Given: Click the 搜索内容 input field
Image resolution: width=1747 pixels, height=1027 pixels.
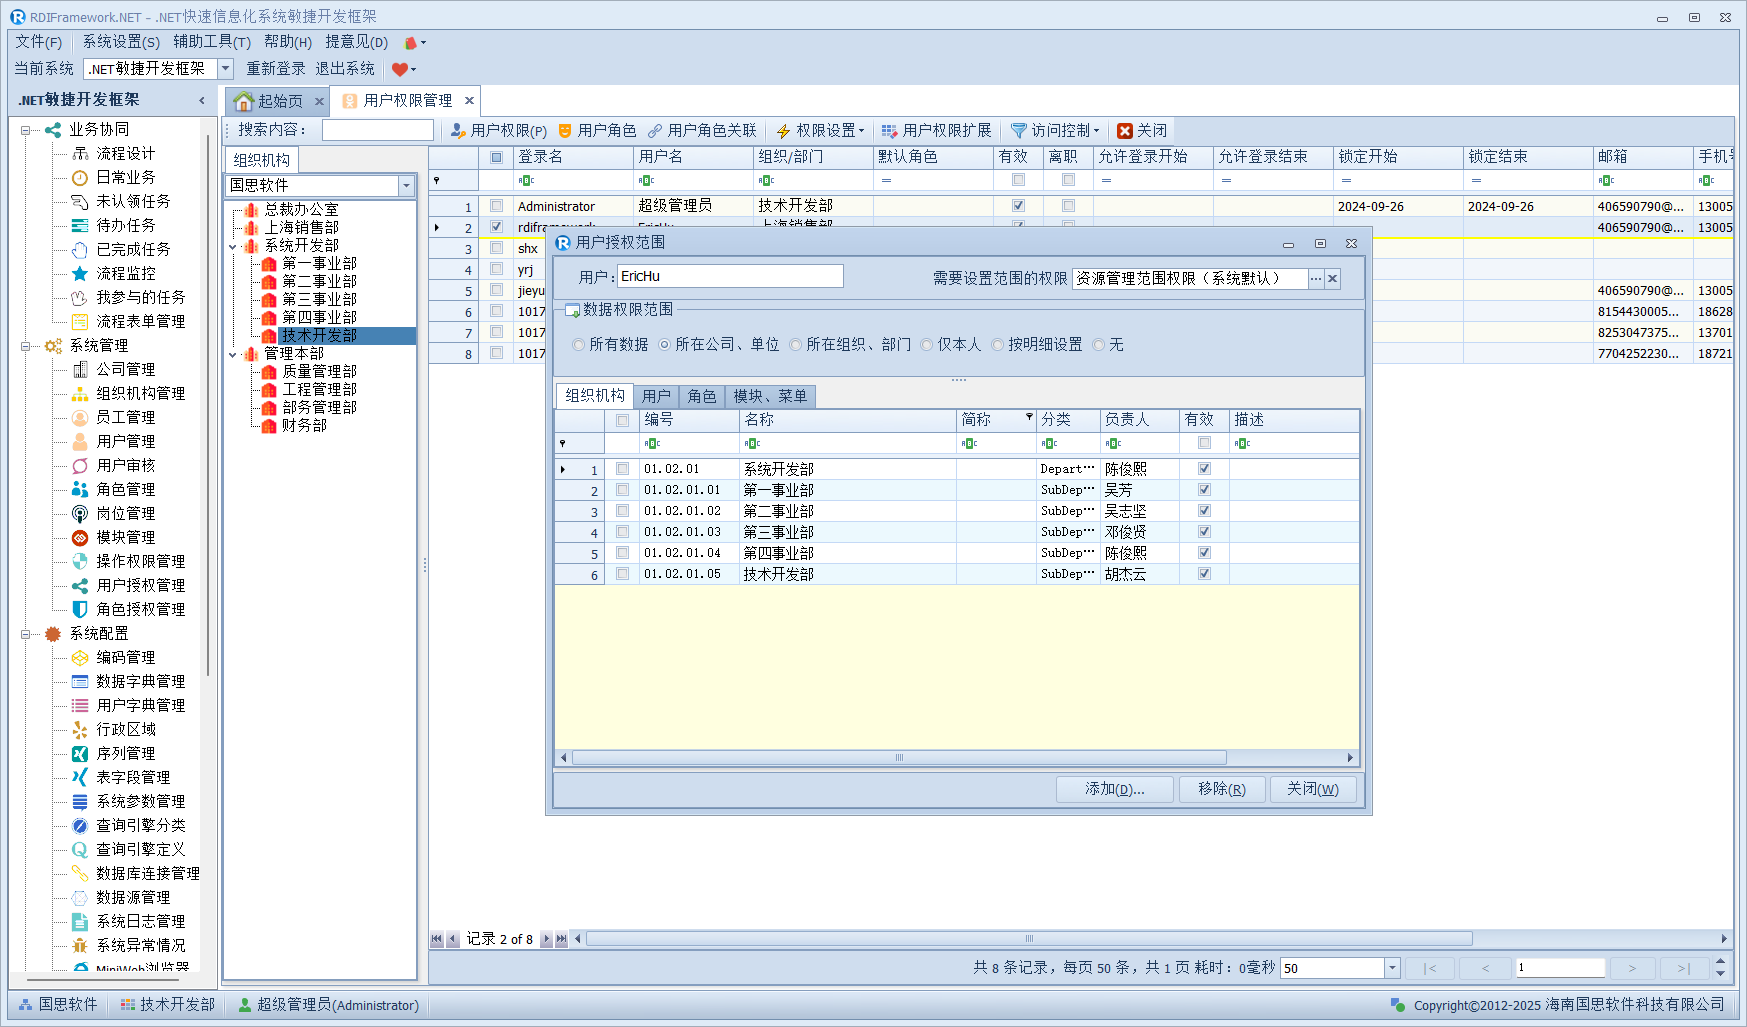Looking at the screenshot, I should click(377, 130).
